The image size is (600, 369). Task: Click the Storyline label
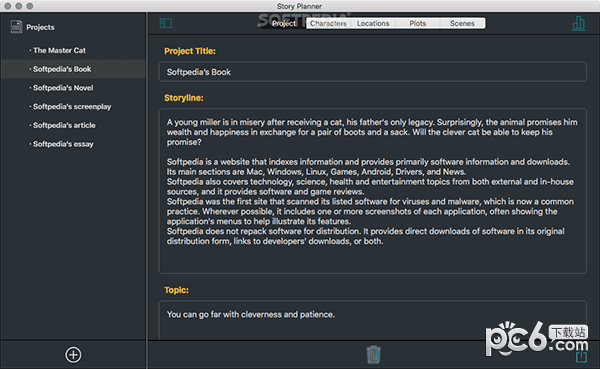click(x=184, y=98)
